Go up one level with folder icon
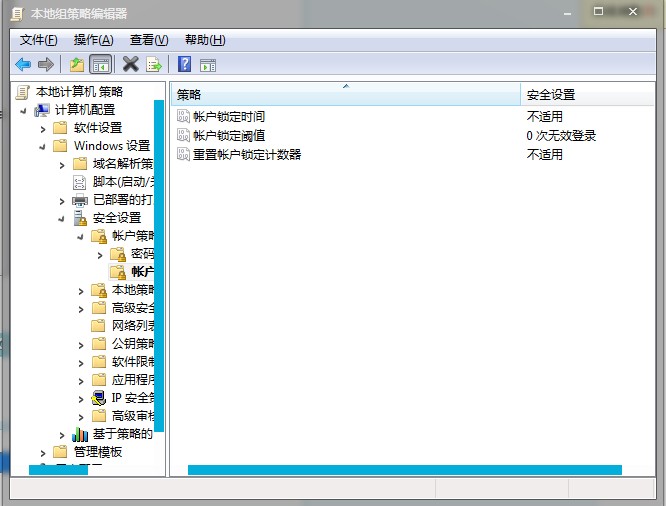This screenshot has height=506, width=666. click(77, 65)
